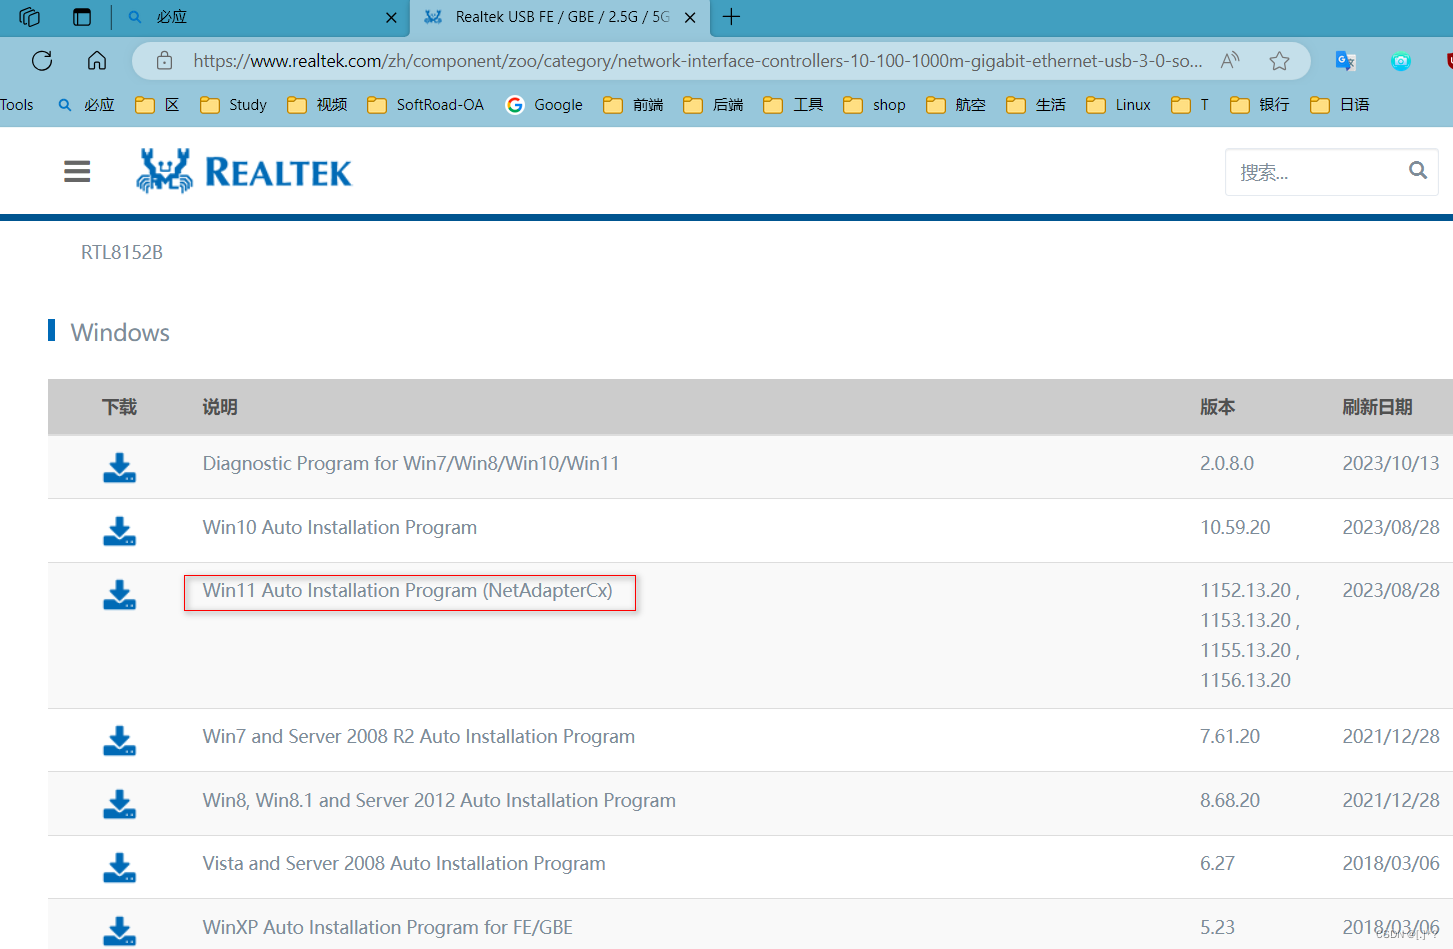Open a new browser tab
This screenshot has width=1453, height=949.
point(731,17)
